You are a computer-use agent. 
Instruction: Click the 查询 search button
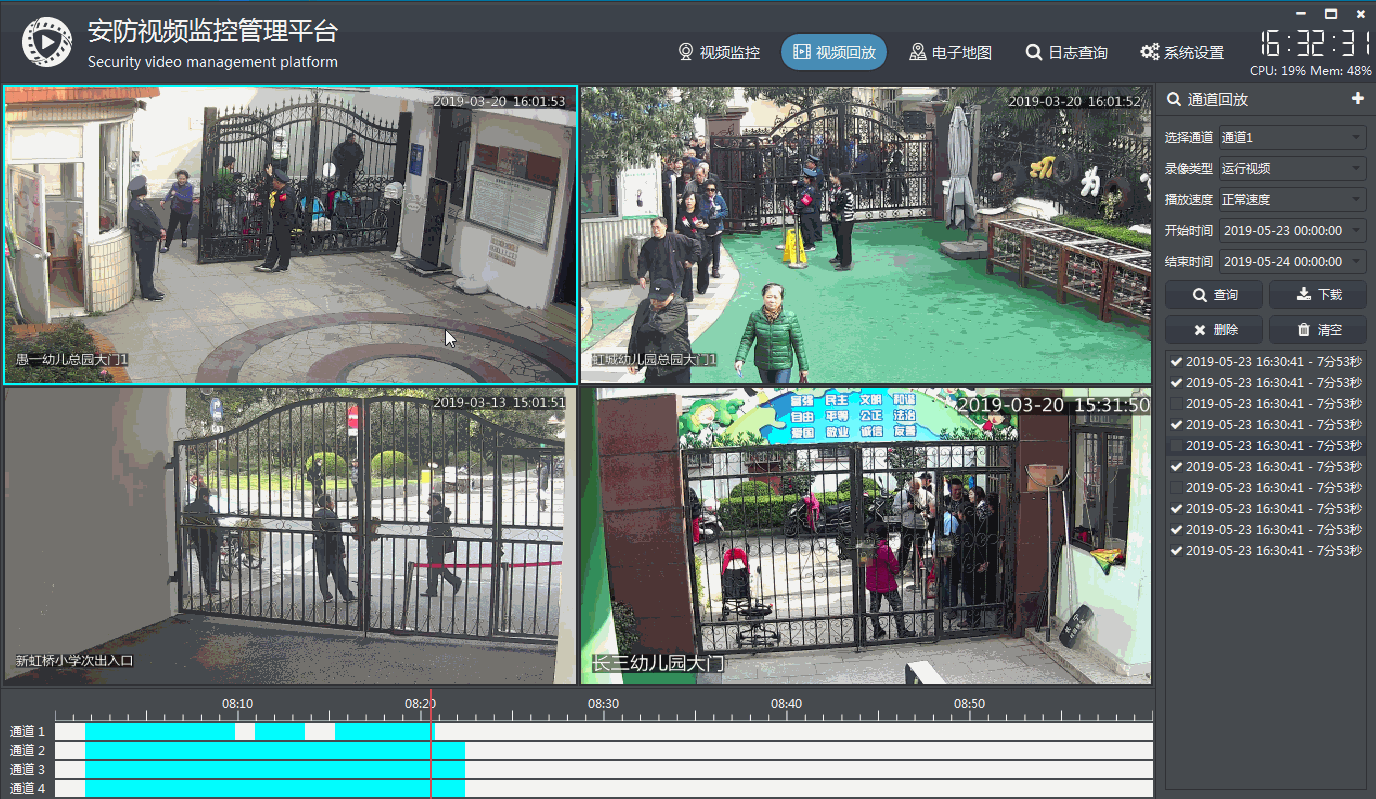click(x=1214, y=295)
